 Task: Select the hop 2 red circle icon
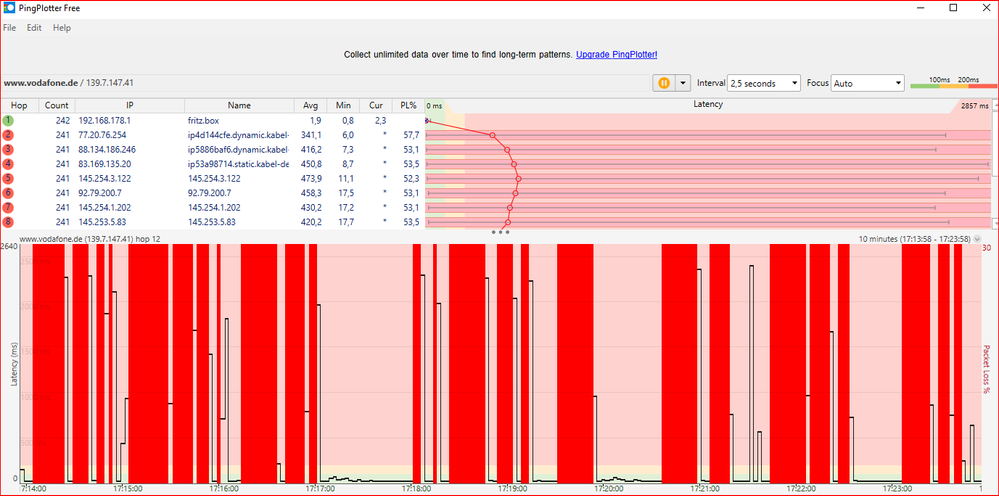[x=8, y=135]
